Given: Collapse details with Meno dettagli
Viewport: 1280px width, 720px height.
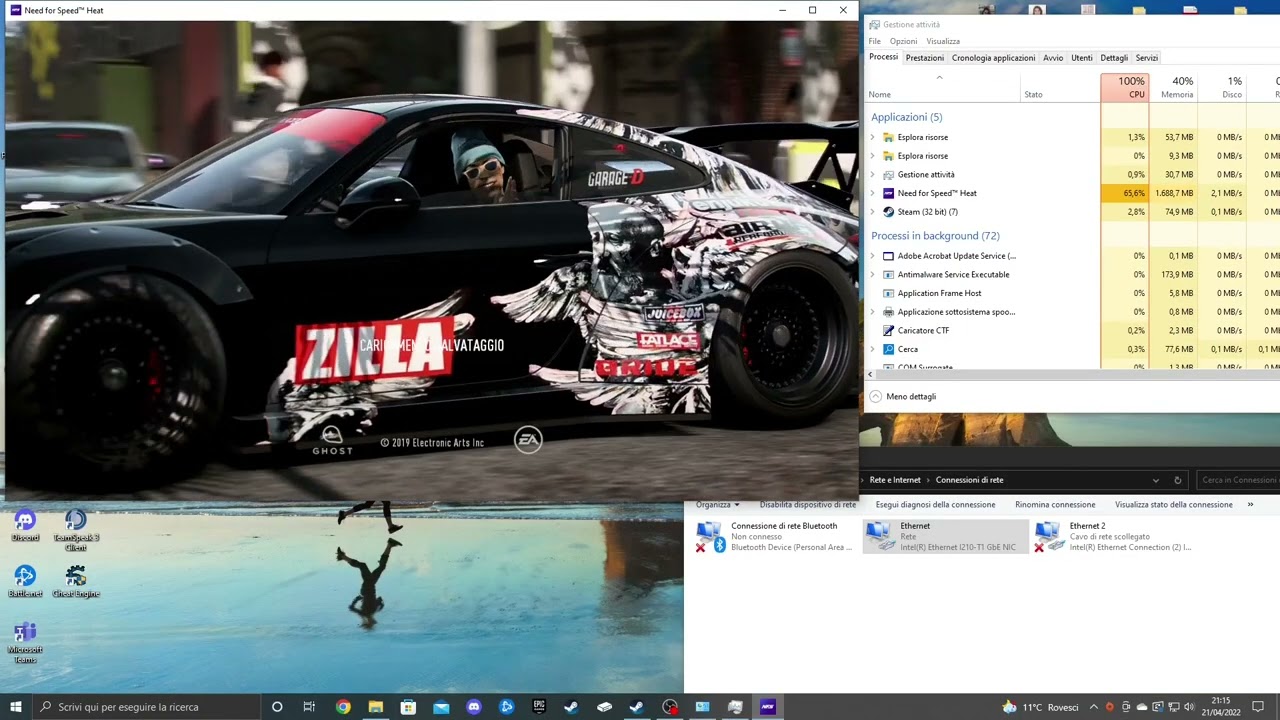Looking at the screenshot, I should pos(903,396).
